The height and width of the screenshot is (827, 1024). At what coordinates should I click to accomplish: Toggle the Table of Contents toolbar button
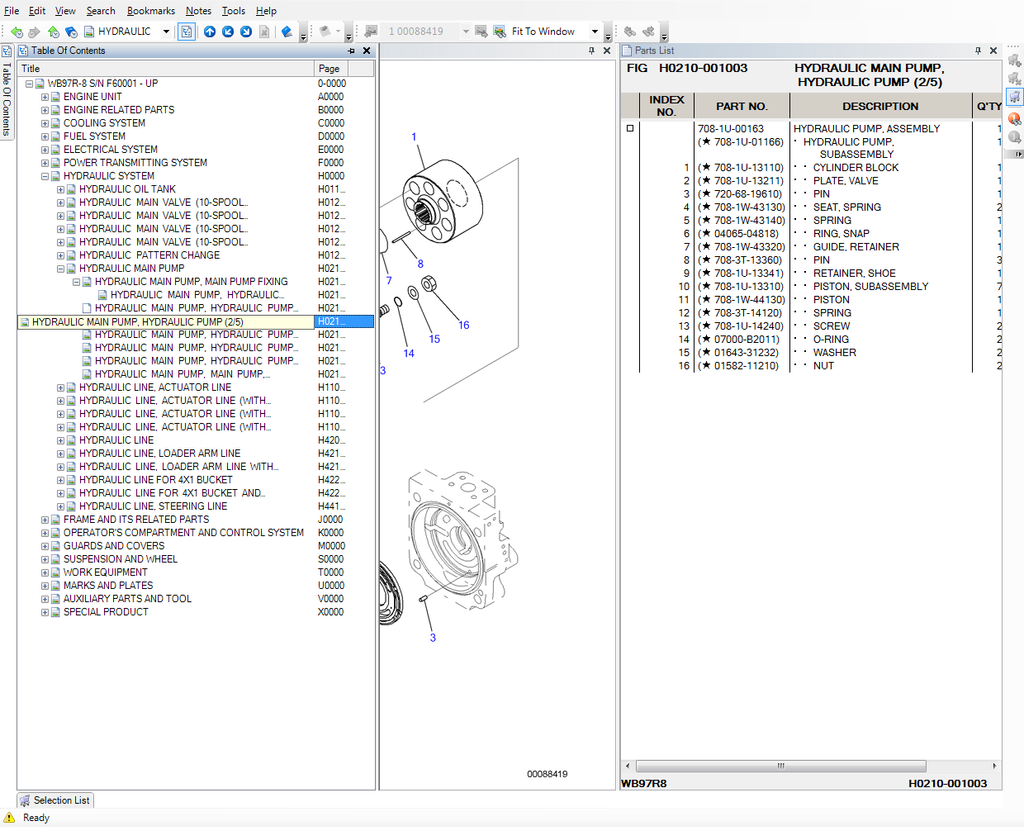click(187, 32)
